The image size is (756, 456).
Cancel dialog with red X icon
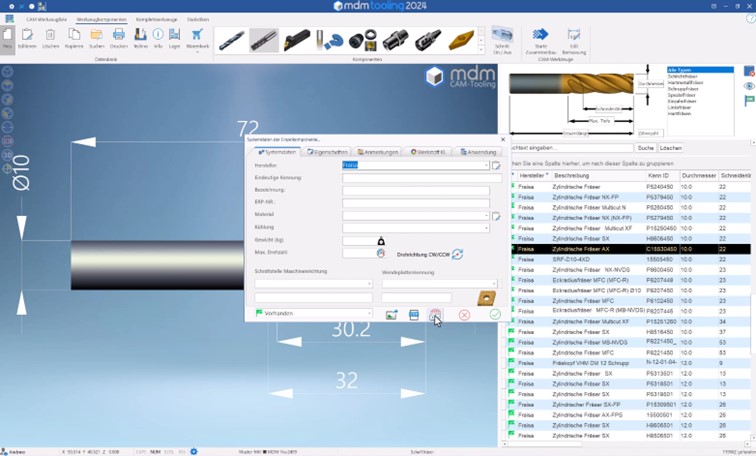(464, 315)
